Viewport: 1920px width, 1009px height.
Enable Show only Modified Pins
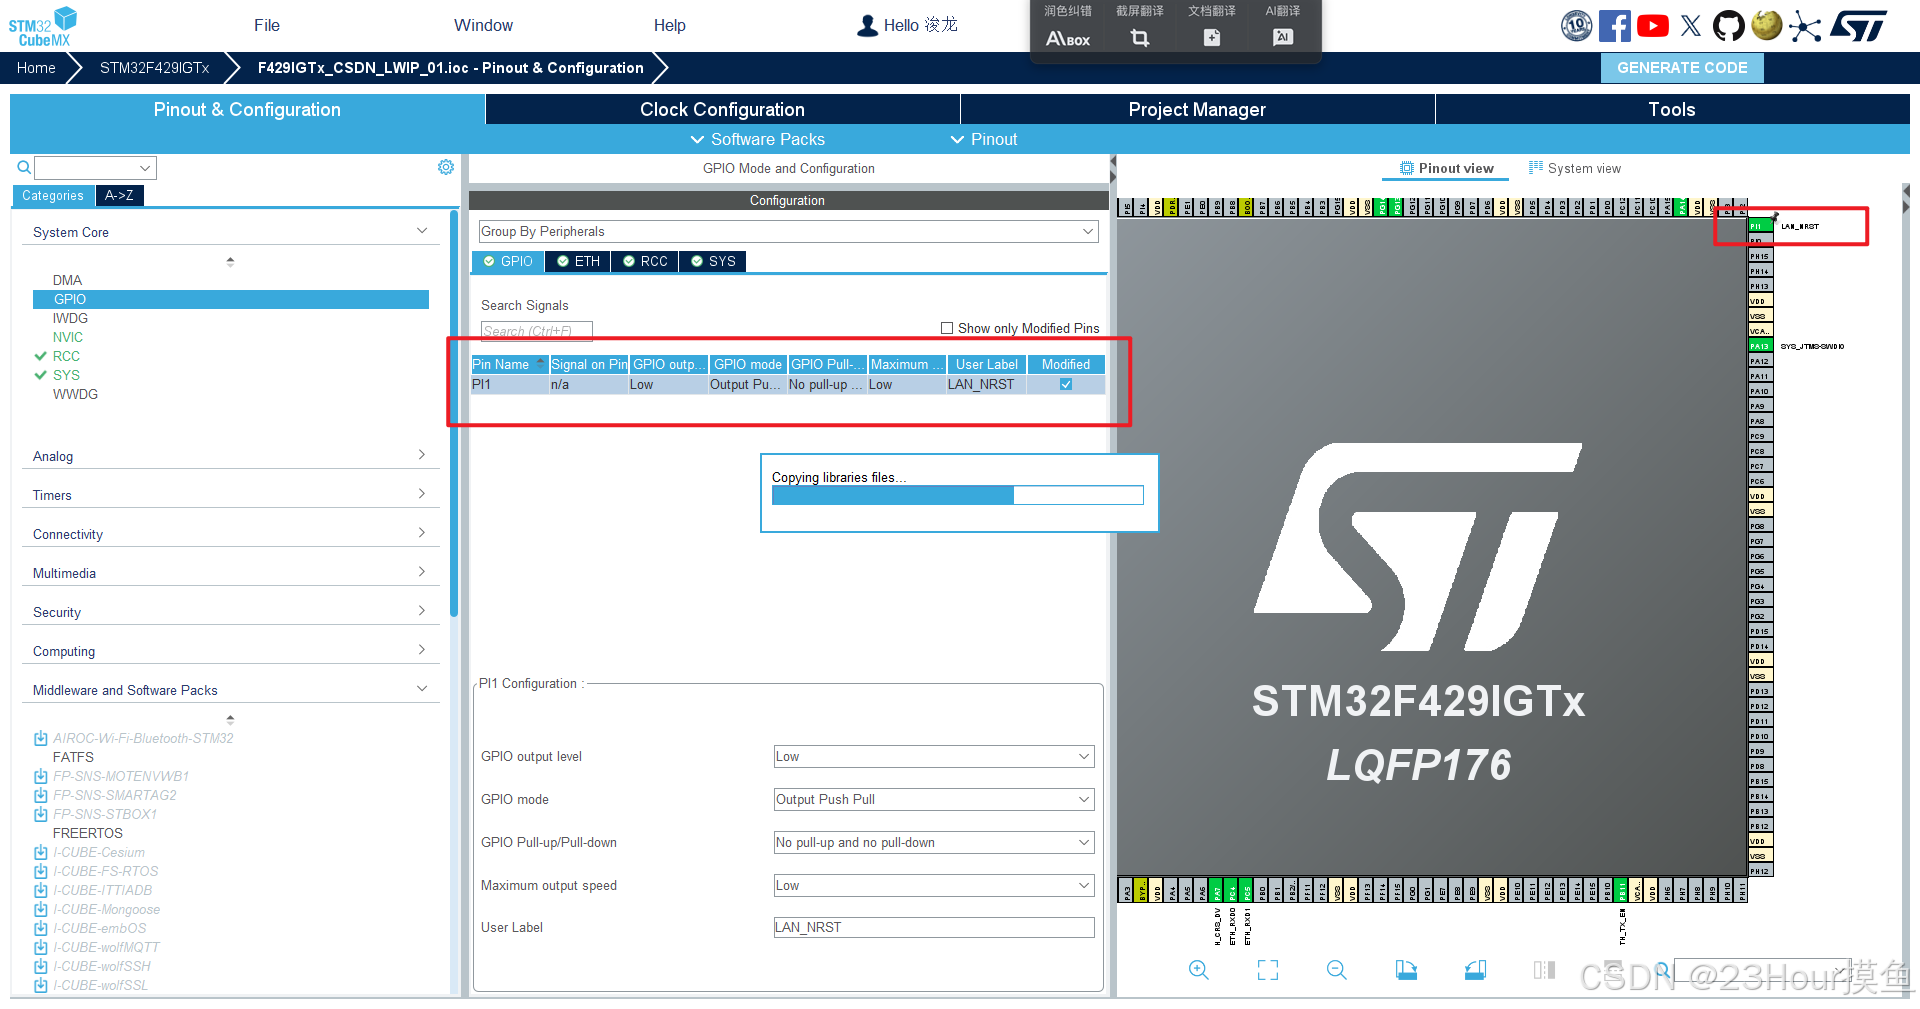point(946,327)
